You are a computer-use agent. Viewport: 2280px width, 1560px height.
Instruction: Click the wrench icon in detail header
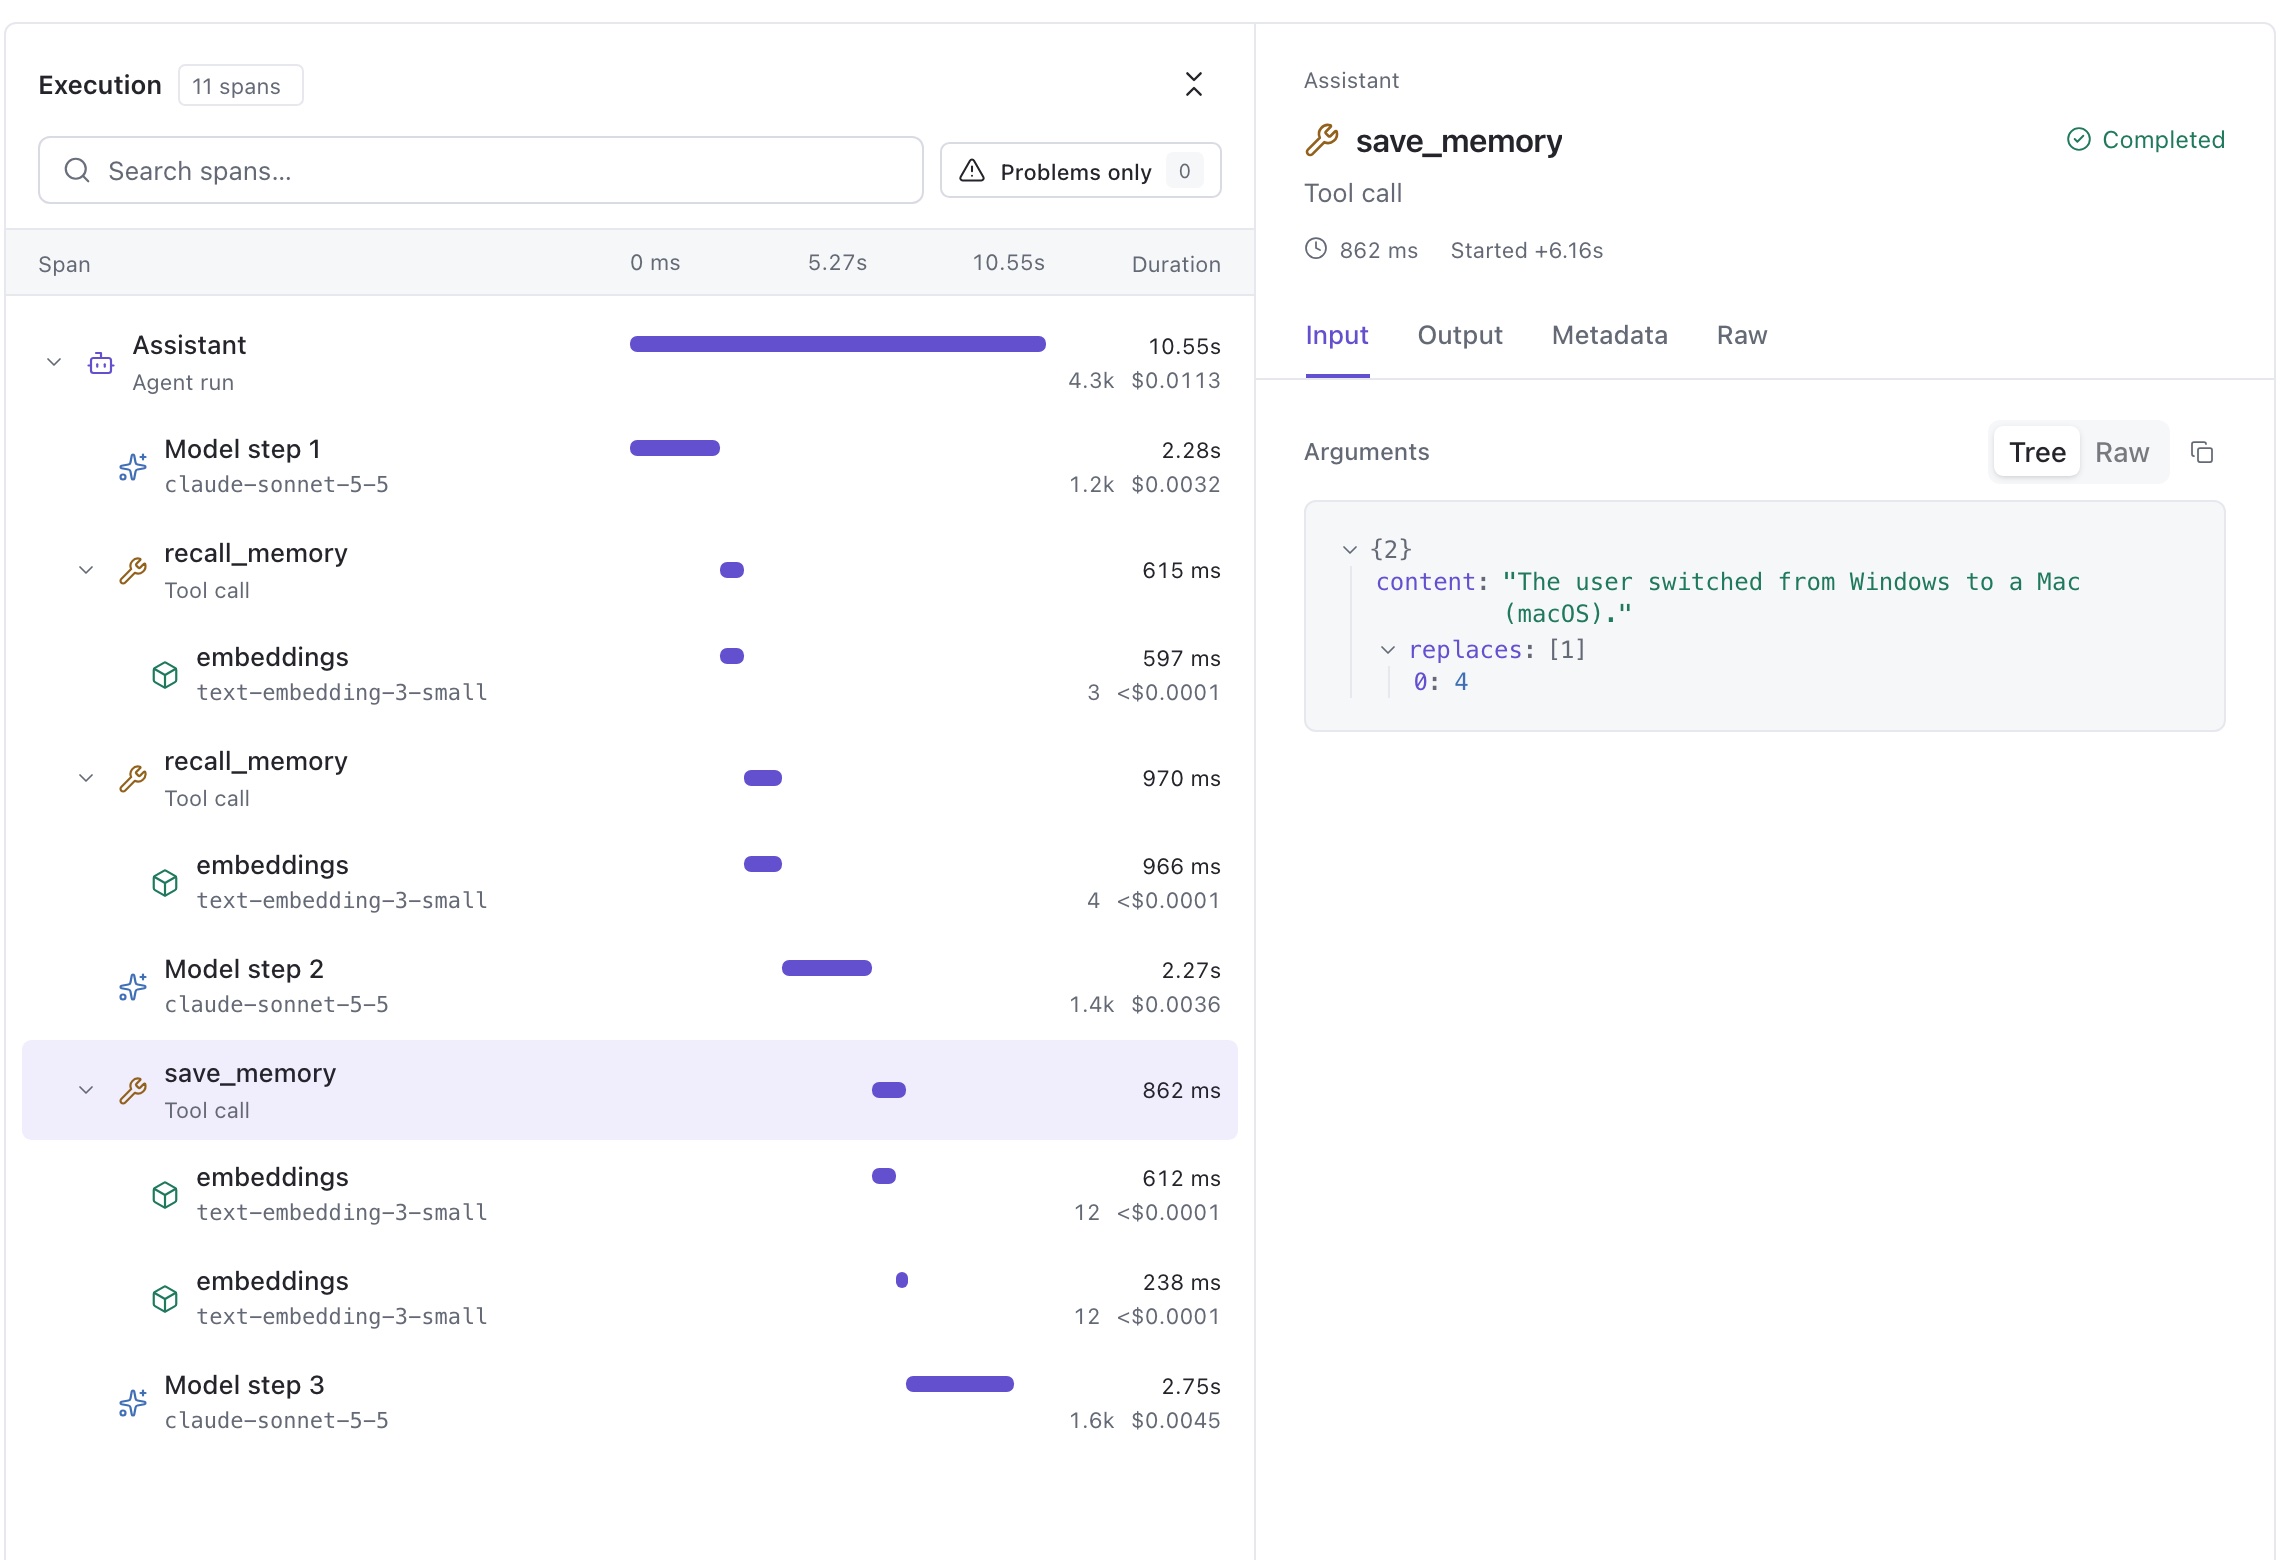tap(1322, 140)
